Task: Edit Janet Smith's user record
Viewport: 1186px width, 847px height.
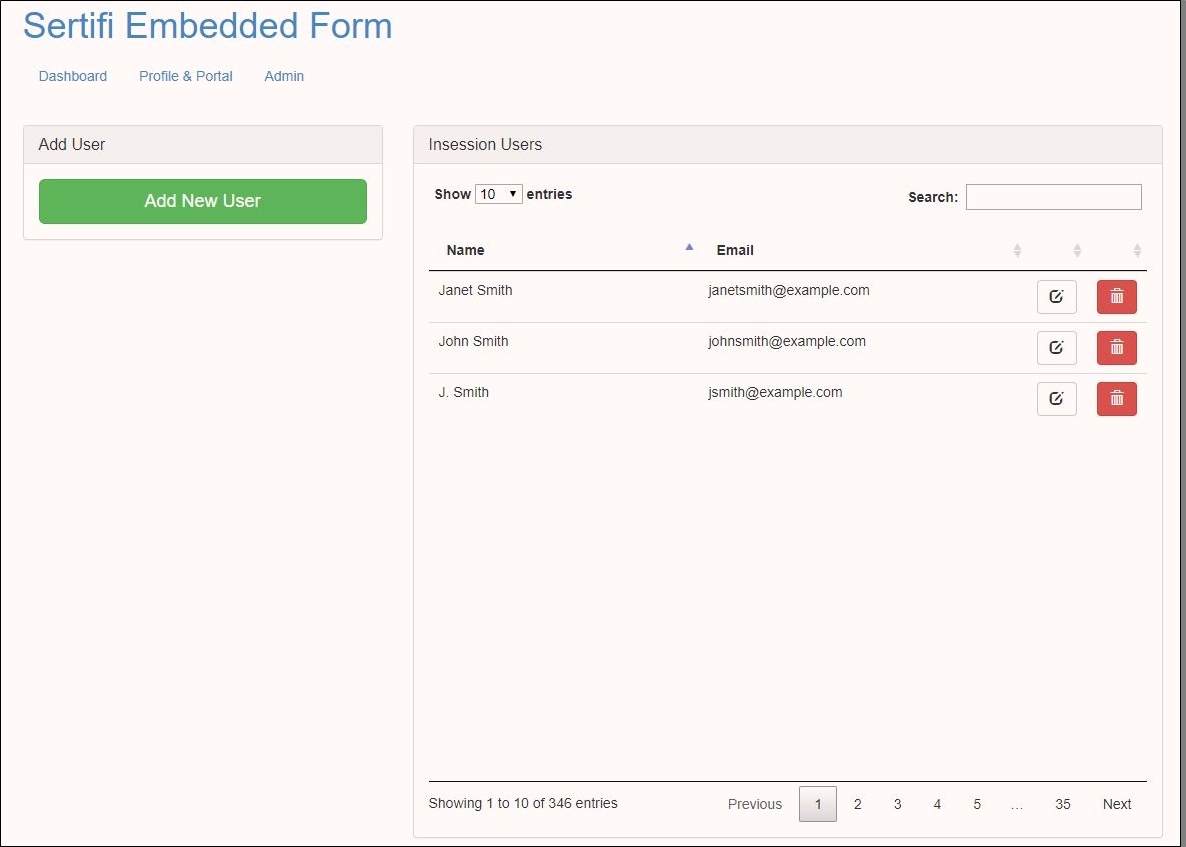Action: 1056,297
